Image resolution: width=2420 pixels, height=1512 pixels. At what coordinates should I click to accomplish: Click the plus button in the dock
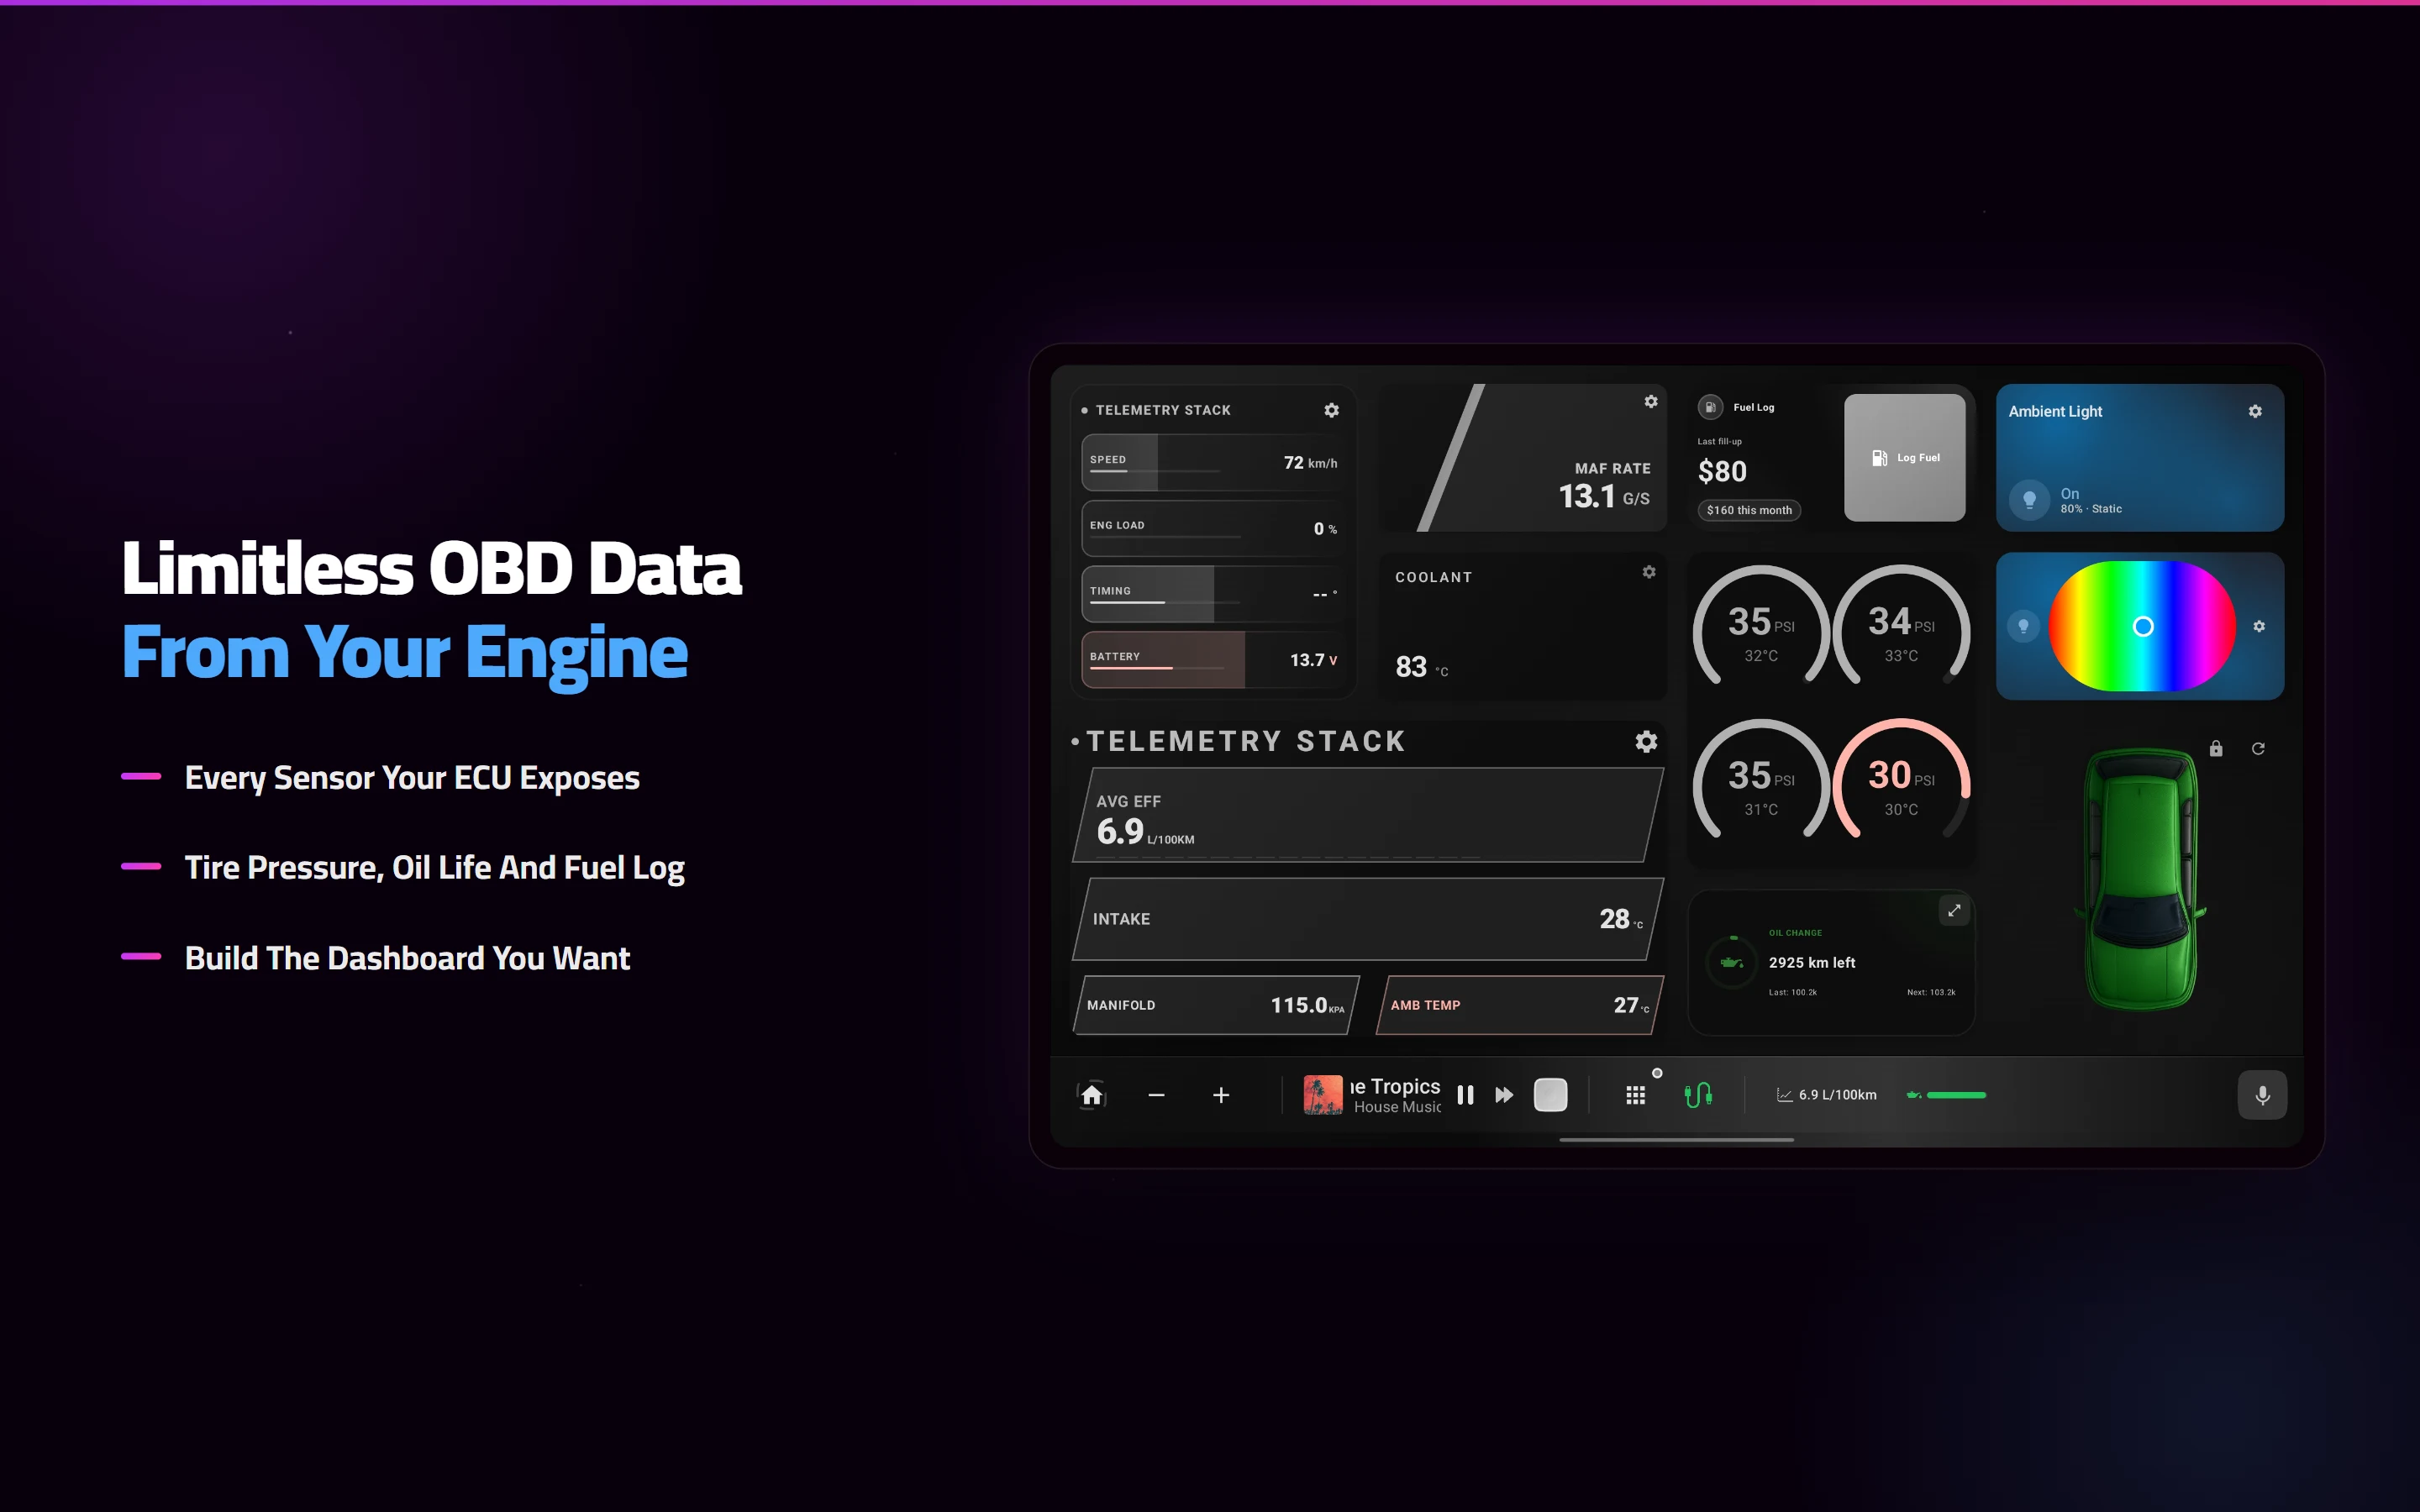tap(1221, 1095)
